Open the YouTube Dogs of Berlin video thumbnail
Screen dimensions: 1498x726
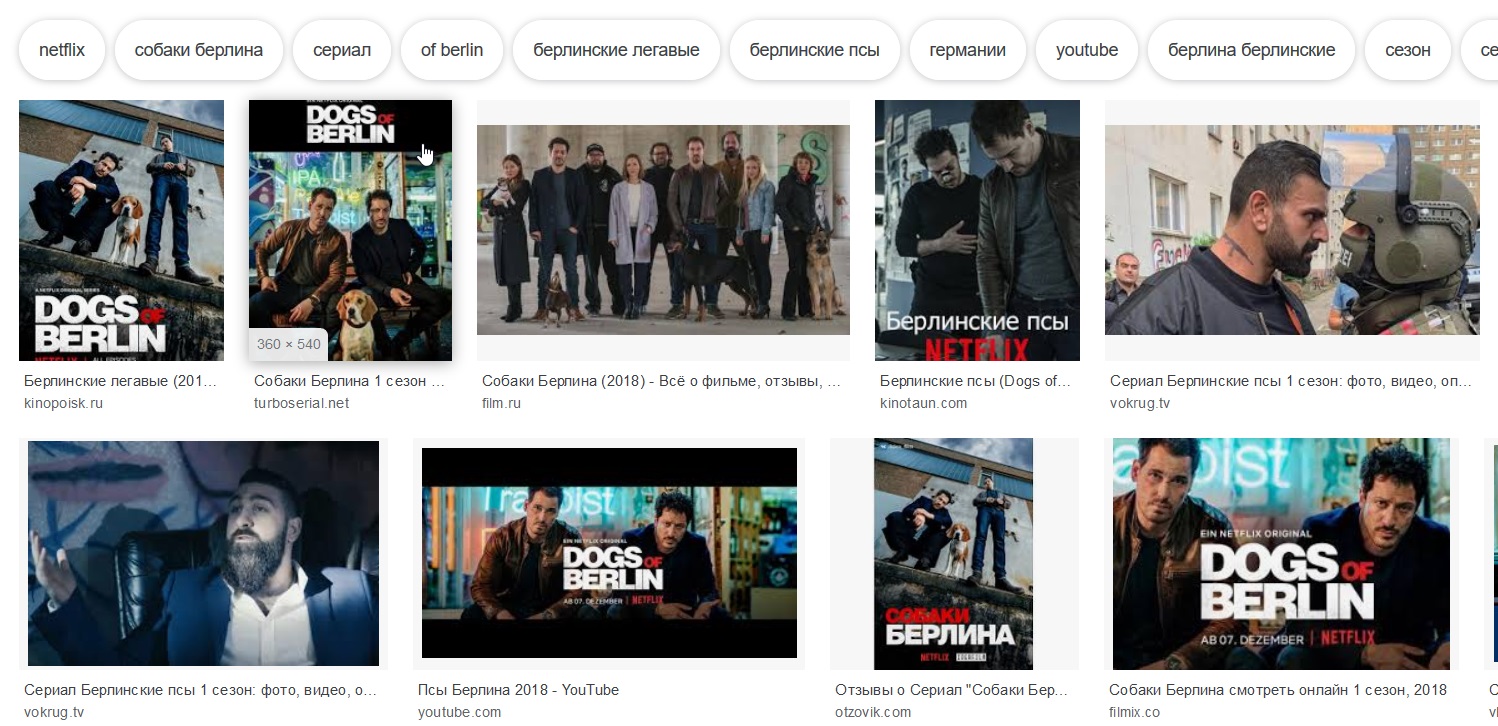coord(609,553)
